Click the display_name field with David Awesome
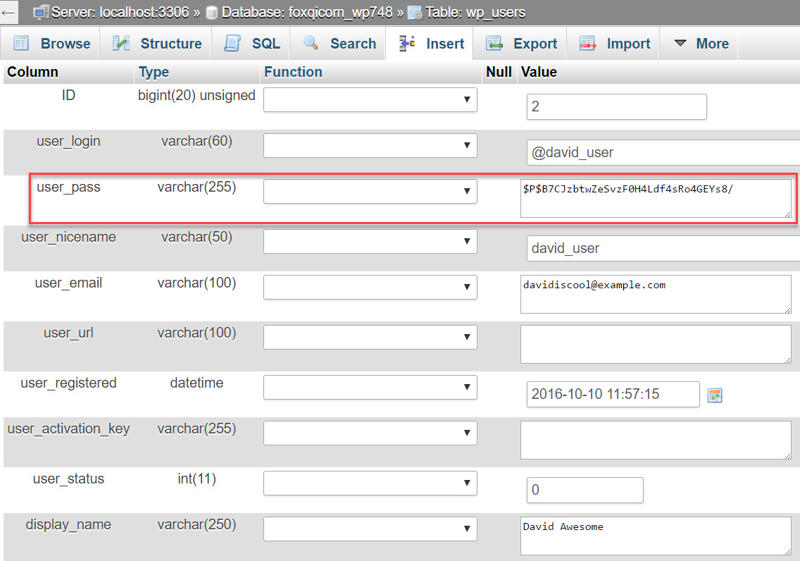This screenshot has width=800, height=561. [656, 536]
